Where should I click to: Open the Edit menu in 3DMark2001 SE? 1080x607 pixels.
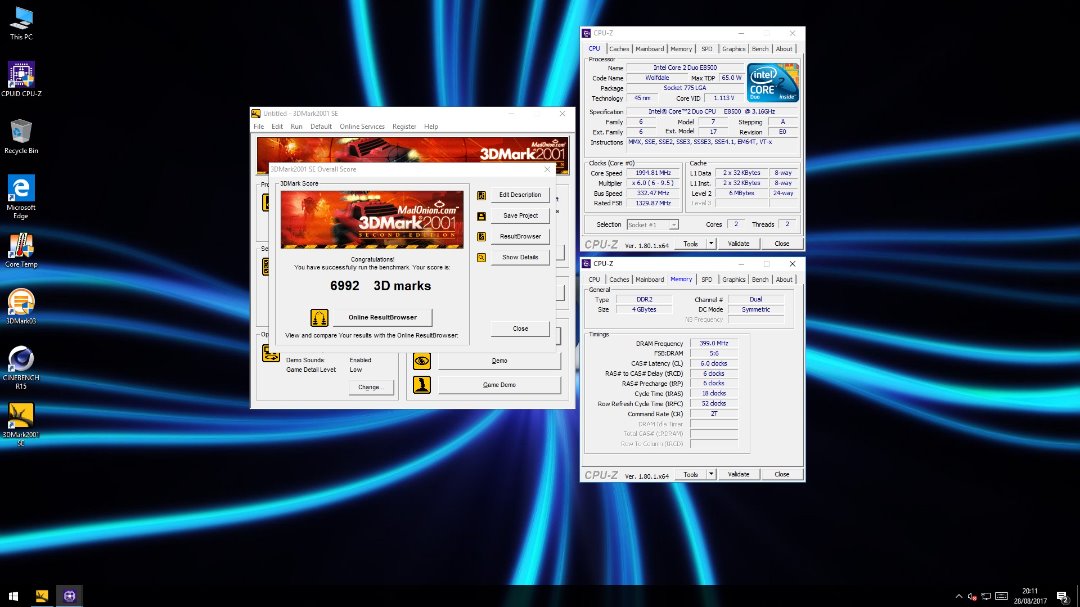(277, 127)
